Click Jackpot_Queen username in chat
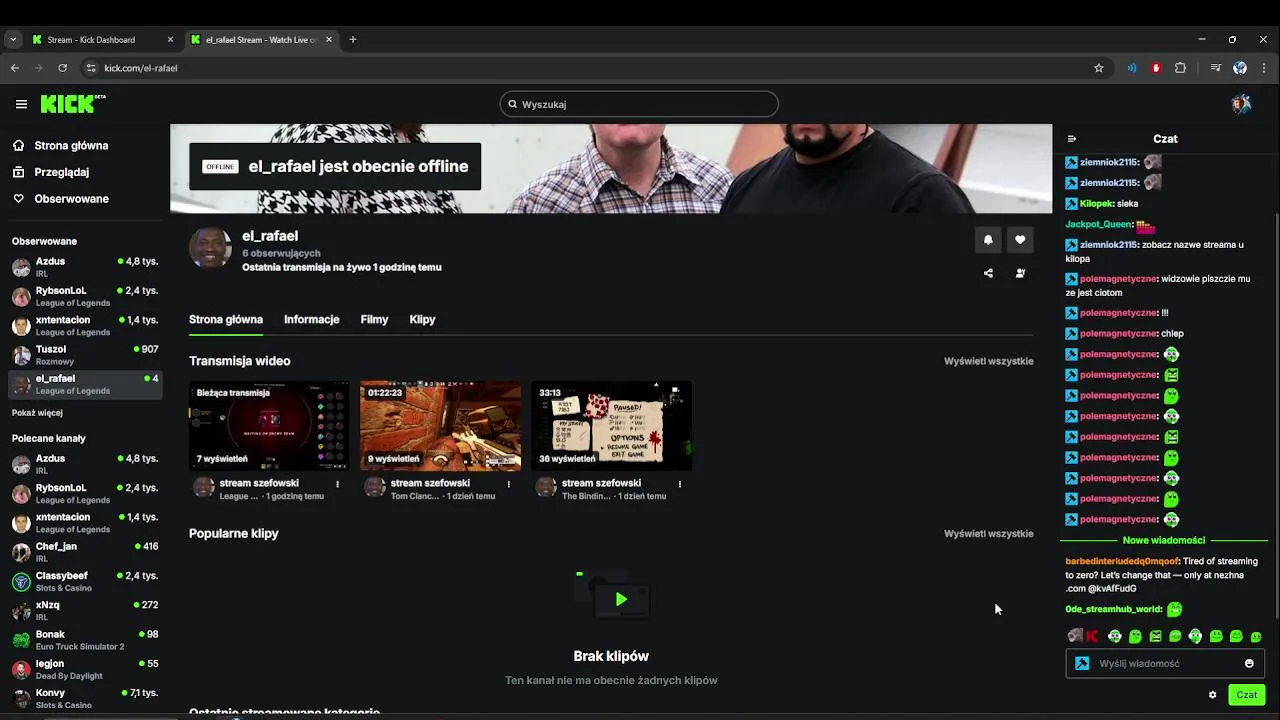 coord(1098,224)
